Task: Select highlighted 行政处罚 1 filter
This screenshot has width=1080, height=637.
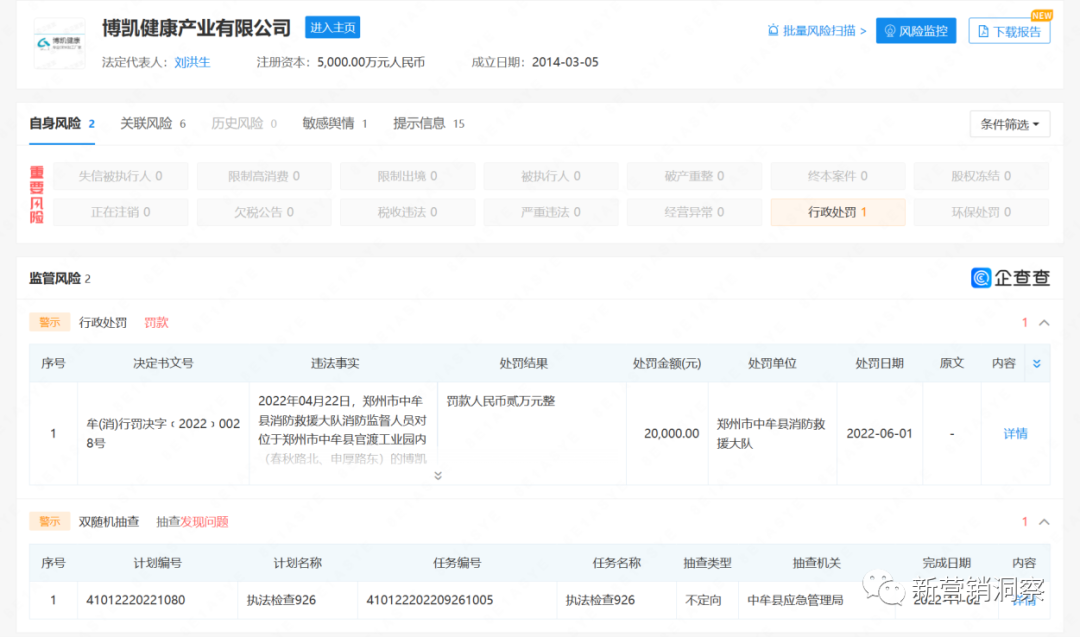Action: click(x=838, y=212)
